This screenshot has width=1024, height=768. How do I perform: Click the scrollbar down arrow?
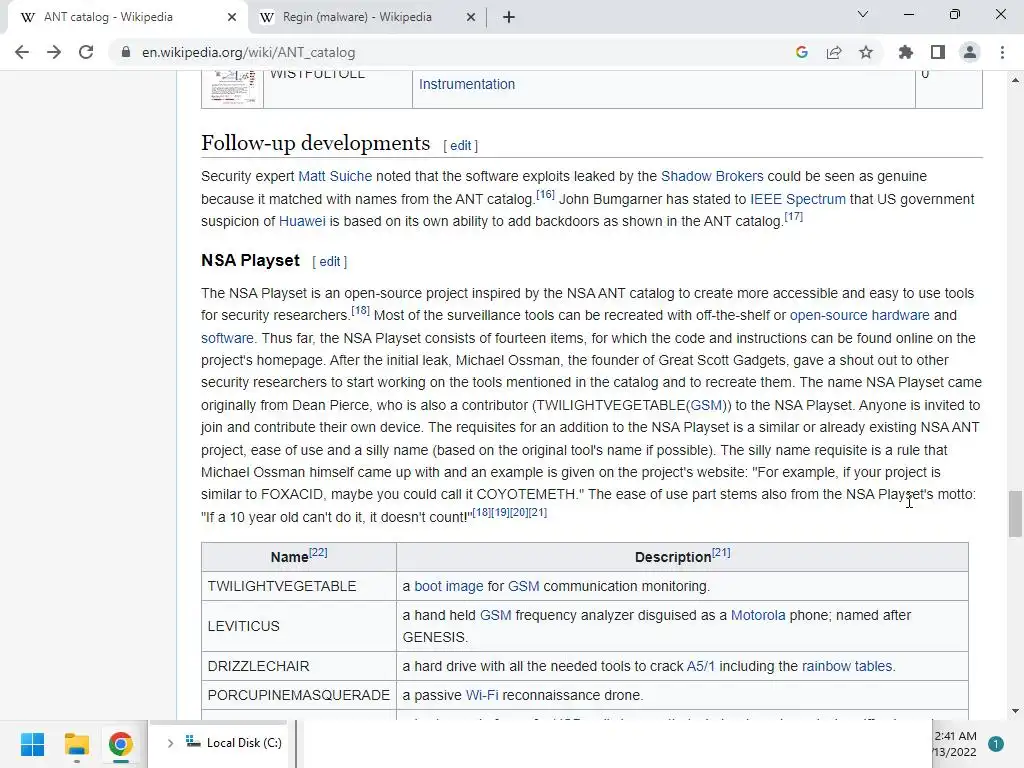[1015, 711]
